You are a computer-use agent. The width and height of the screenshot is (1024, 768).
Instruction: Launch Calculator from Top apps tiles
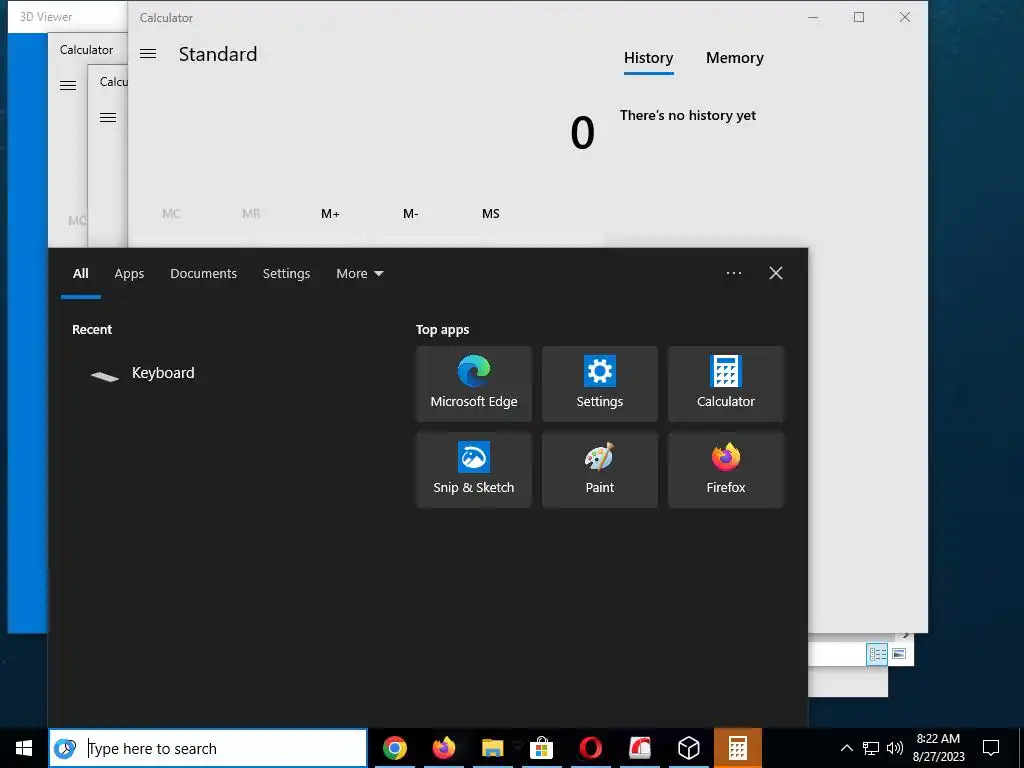tap(726, 384)
